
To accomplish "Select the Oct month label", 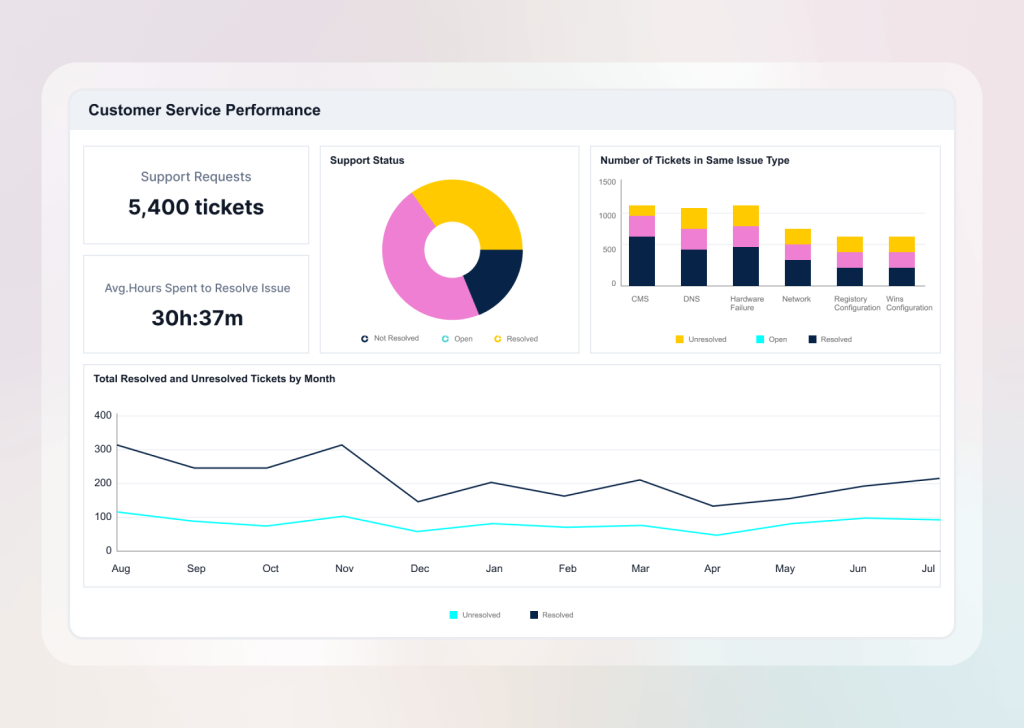I will pos(270,569).
